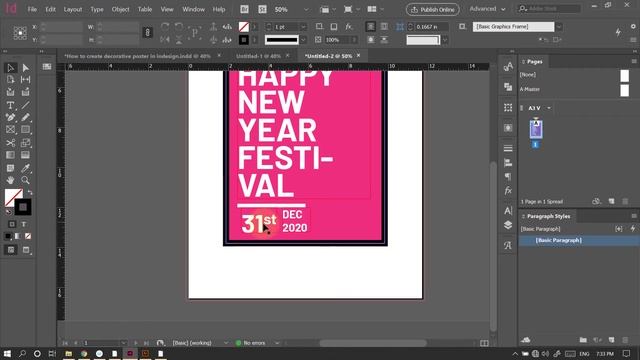The image size is (640, 360).
Task: Open the Layers panel icon
Action: pos(508,225)
